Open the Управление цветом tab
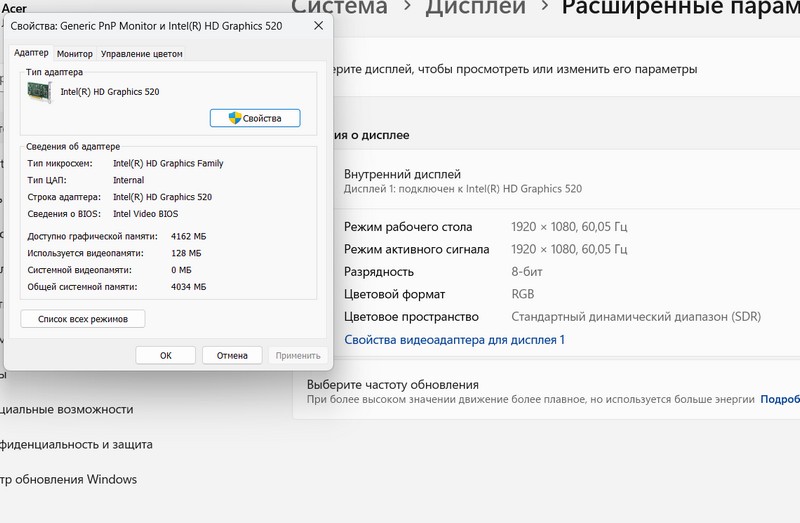 click(141, 54)
